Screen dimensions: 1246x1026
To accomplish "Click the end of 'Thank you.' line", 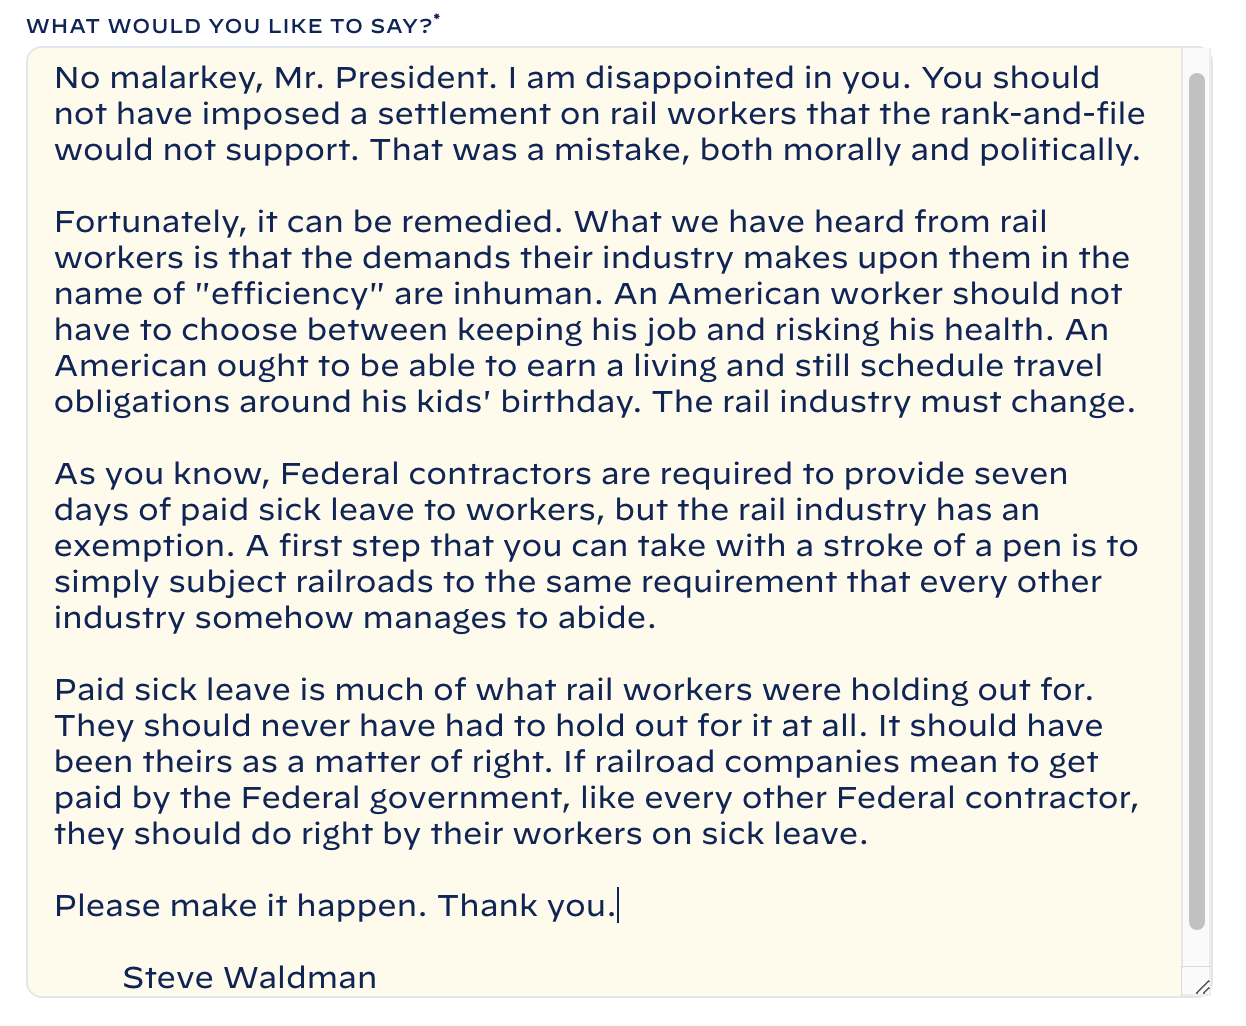I will (618, 906).
